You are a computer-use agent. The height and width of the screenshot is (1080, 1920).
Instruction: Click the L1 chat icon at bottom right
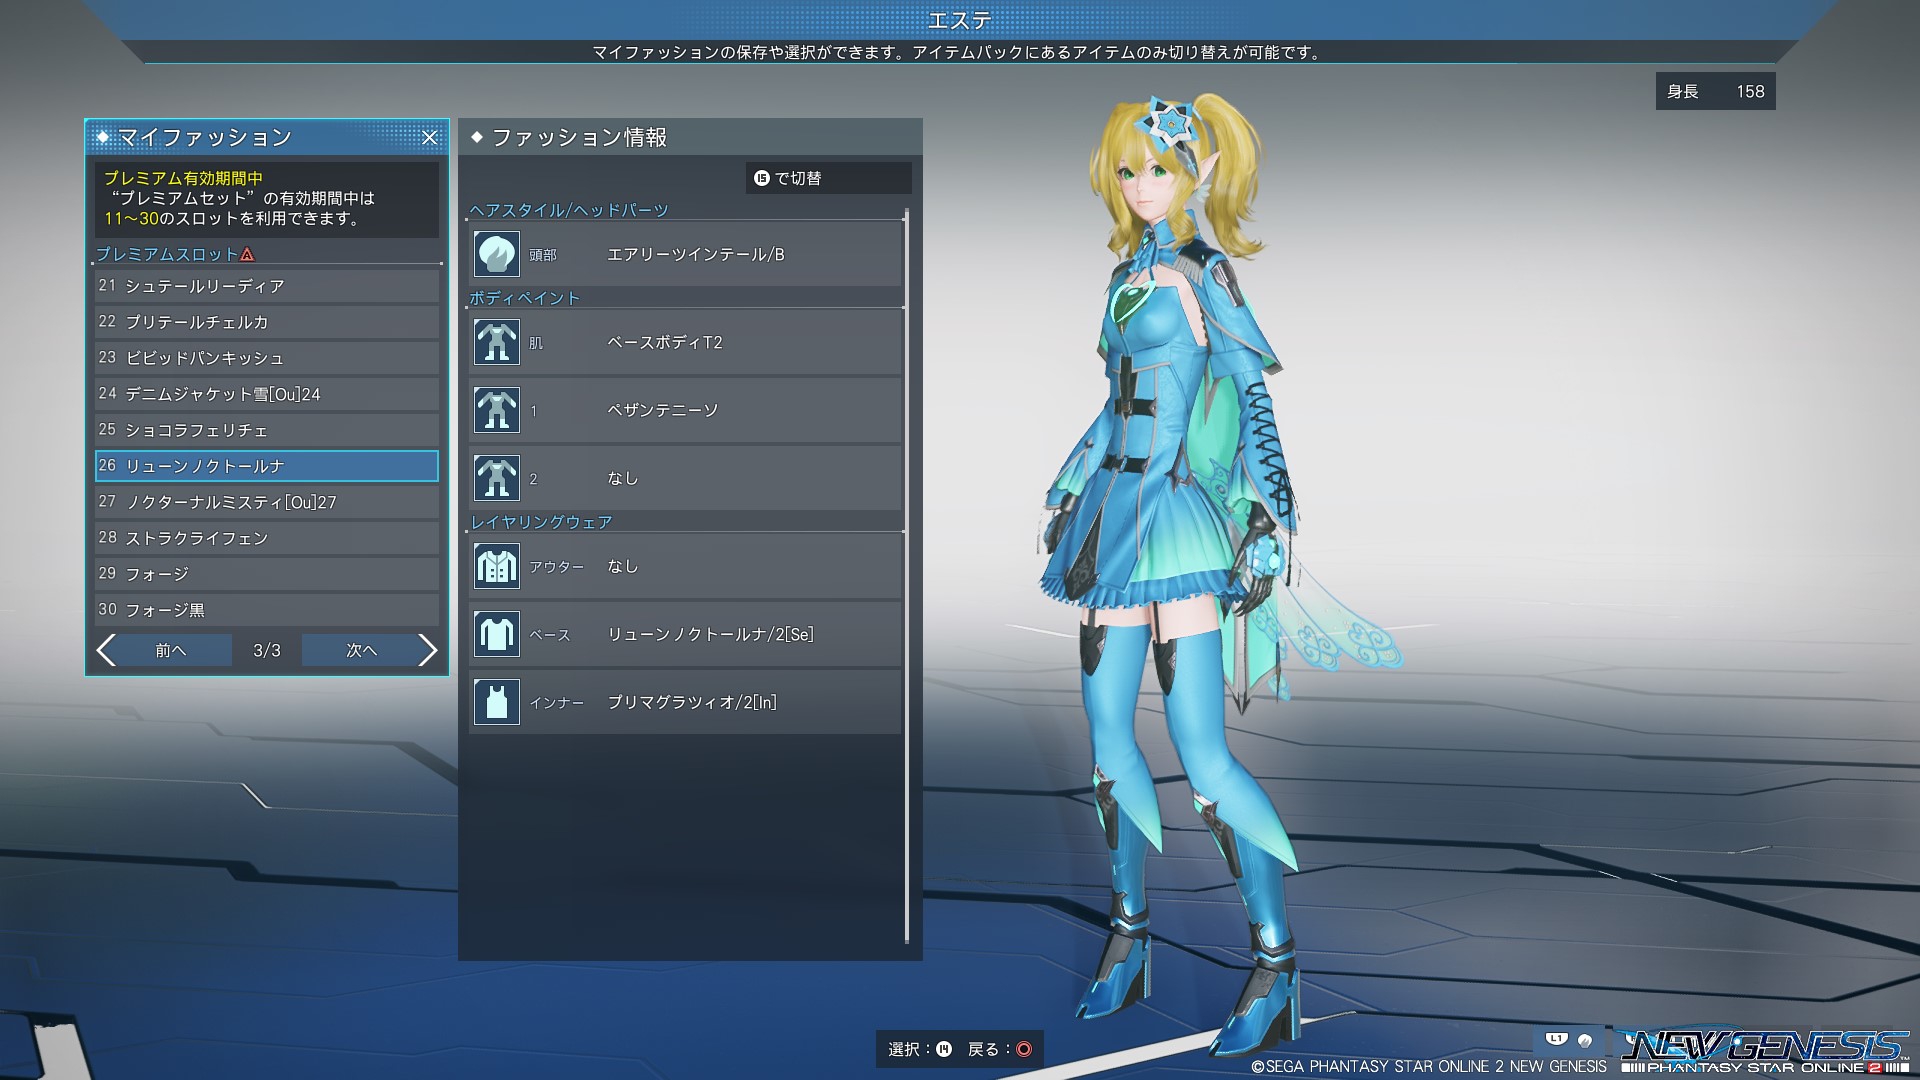[1556, 1040]
